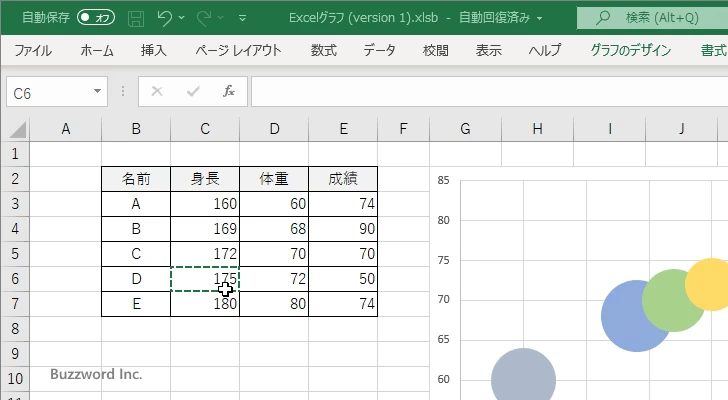Click the Undo arrow icon

(x=164, y=18)
